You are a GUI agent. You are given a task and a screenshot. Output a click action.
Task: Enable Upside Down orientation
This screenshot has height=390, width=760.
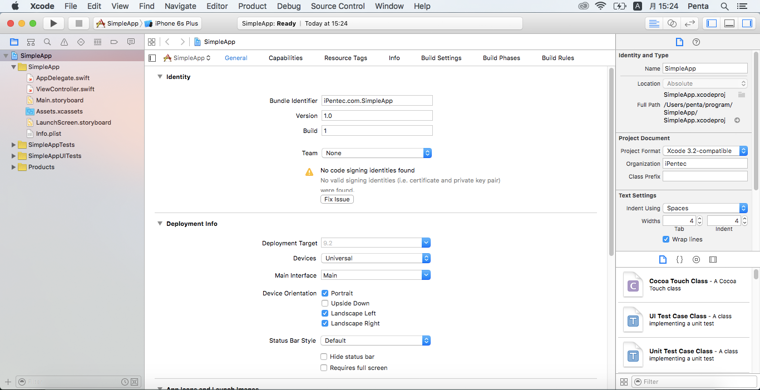point(325,303)
